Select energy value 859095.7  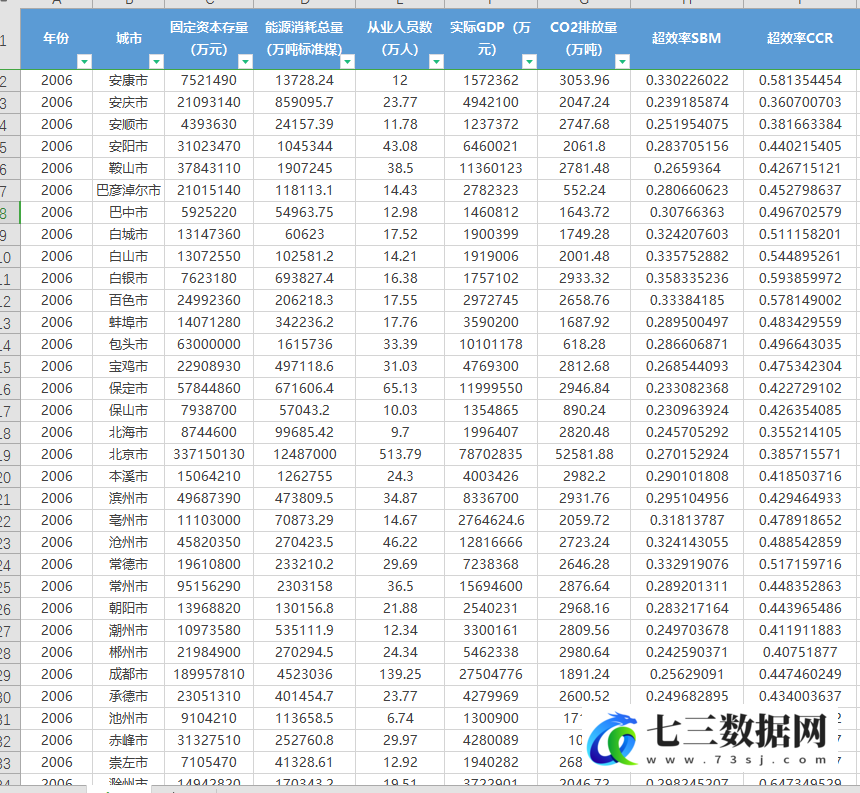[304, 103]
